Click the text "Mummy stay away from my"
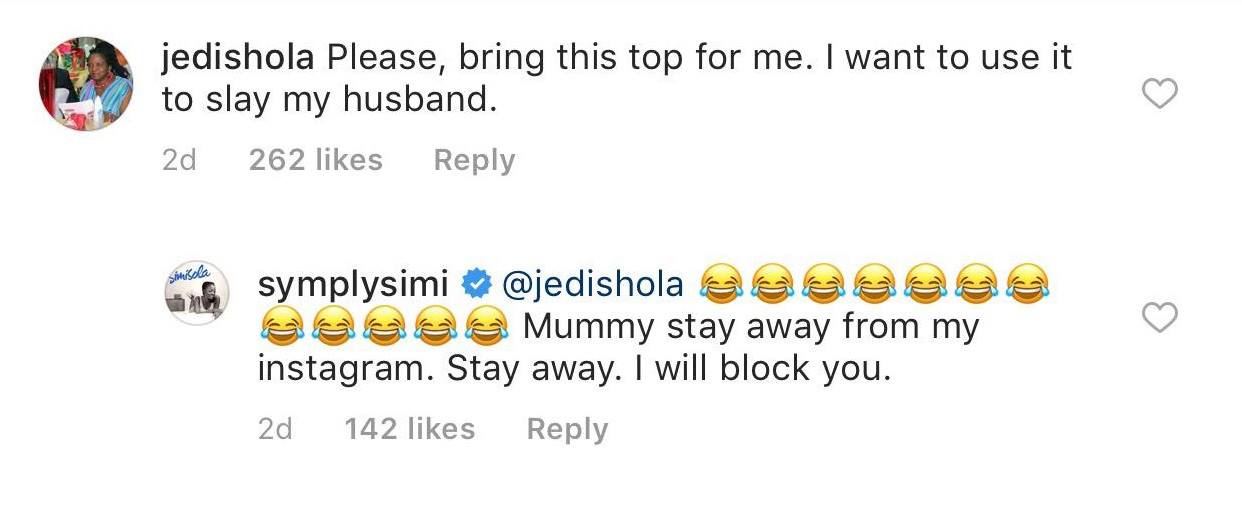The image size is (1242, 526). click(750, 327)
